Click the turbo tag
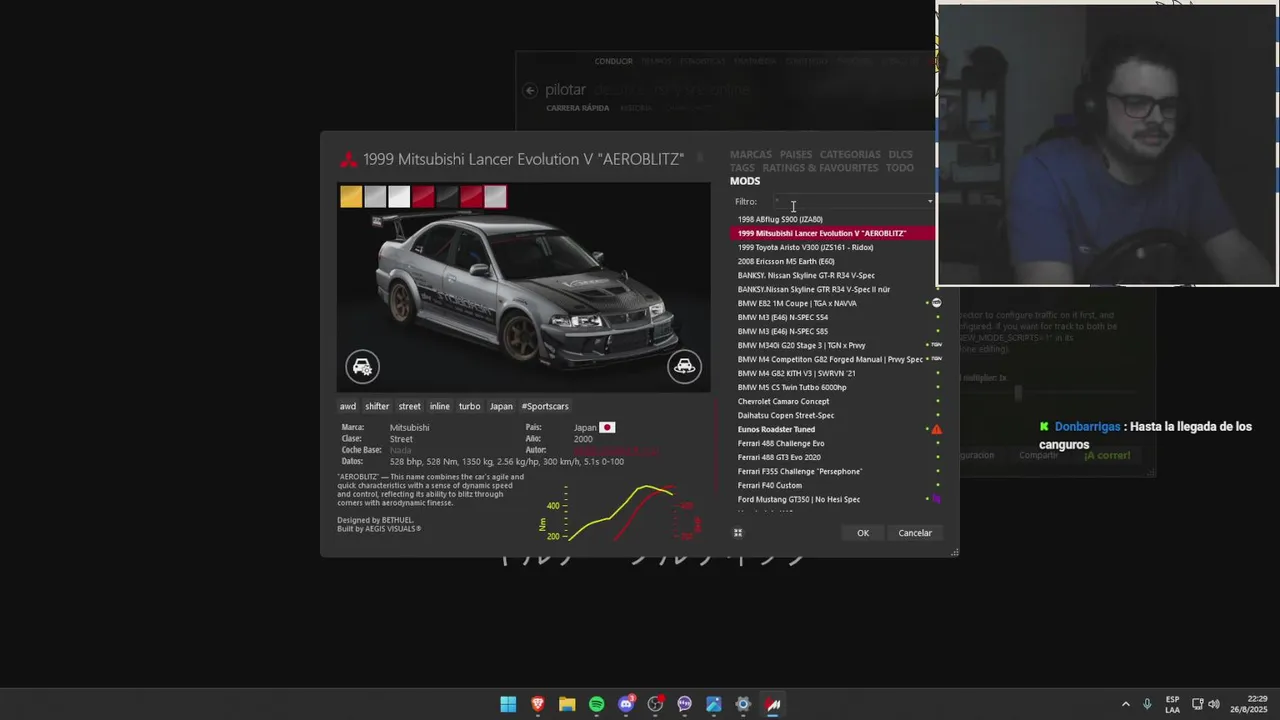 (470, 407)
